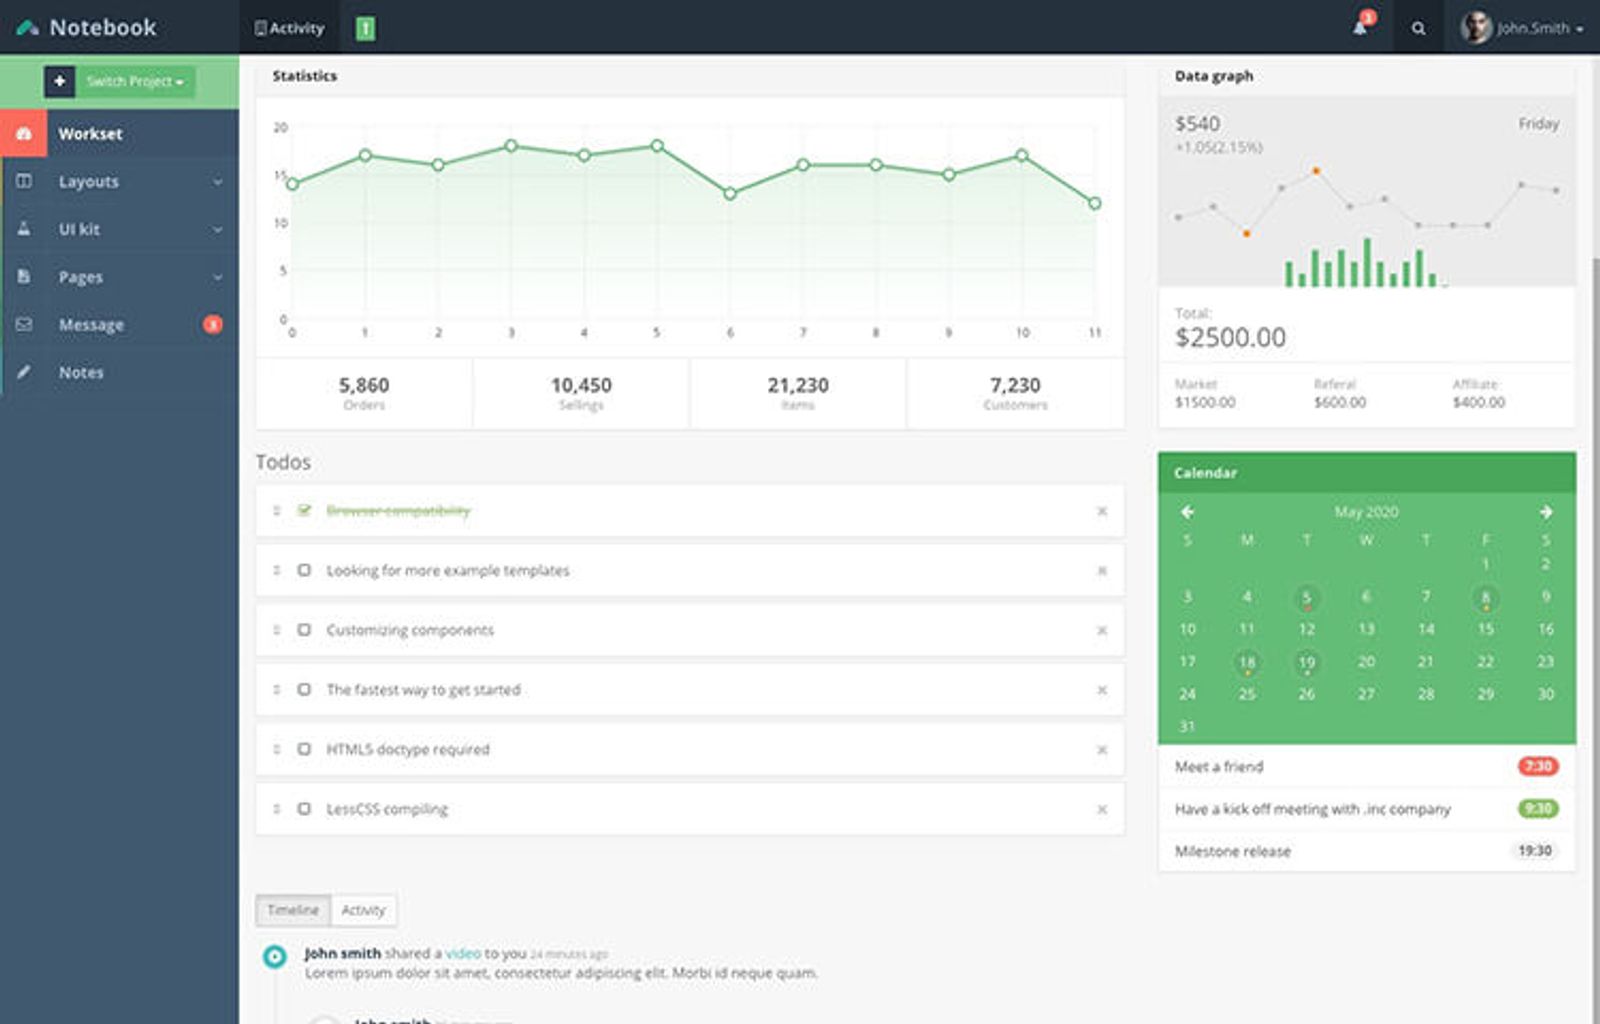1600x1024 pixels.
Task: Uncheck the Browser compatibility todo
Action: 304,510
